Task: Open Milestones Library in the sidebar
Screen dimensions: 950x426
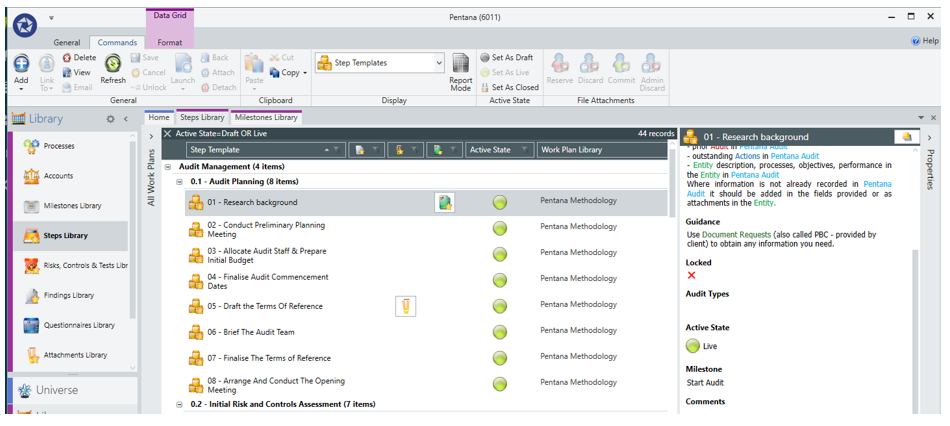Action: click(x=70, y=206)
